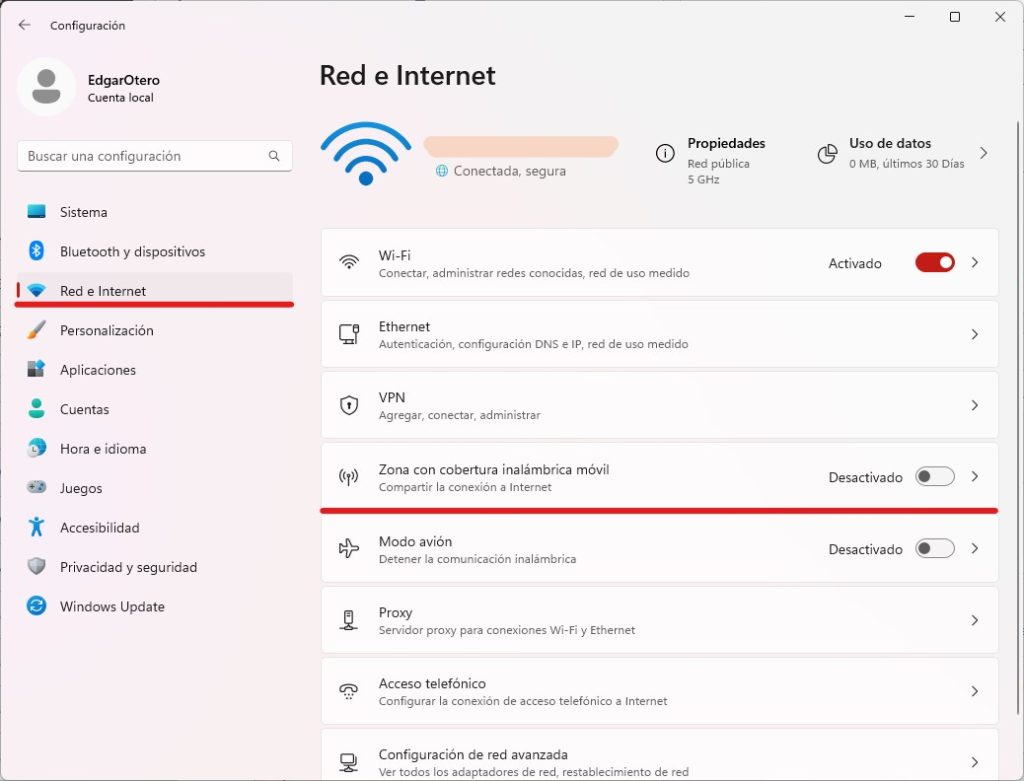1024x781 pixels.
Task: Click the Hora e idioma globe icon
Action: pyautogui.click(x=37, y=448)
